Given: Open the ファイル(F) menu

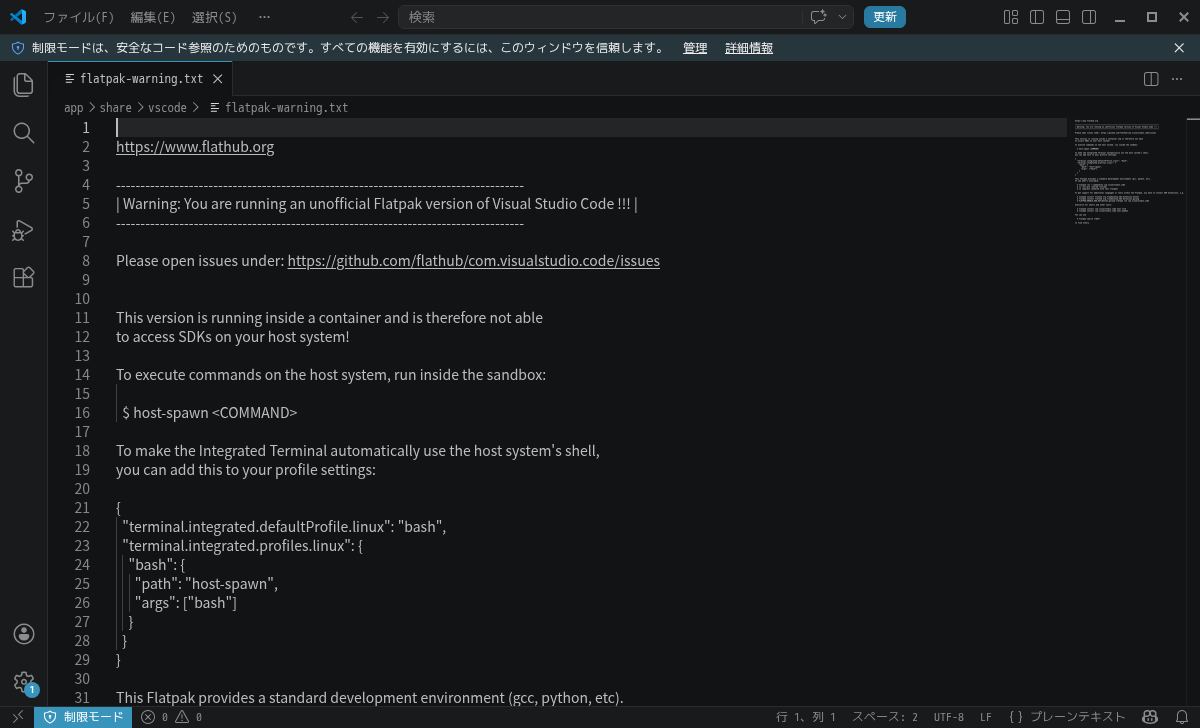Looking at the screenshot, I should [78, 17].
